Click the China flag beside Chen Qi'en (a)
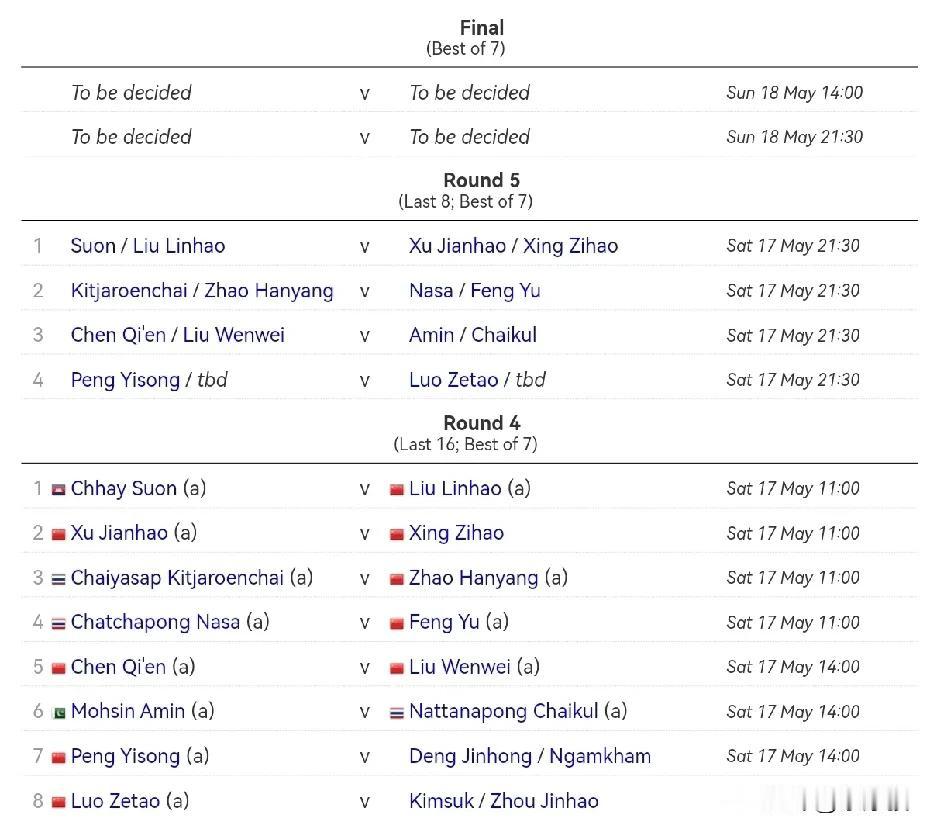930x832 pixels. 58,668
